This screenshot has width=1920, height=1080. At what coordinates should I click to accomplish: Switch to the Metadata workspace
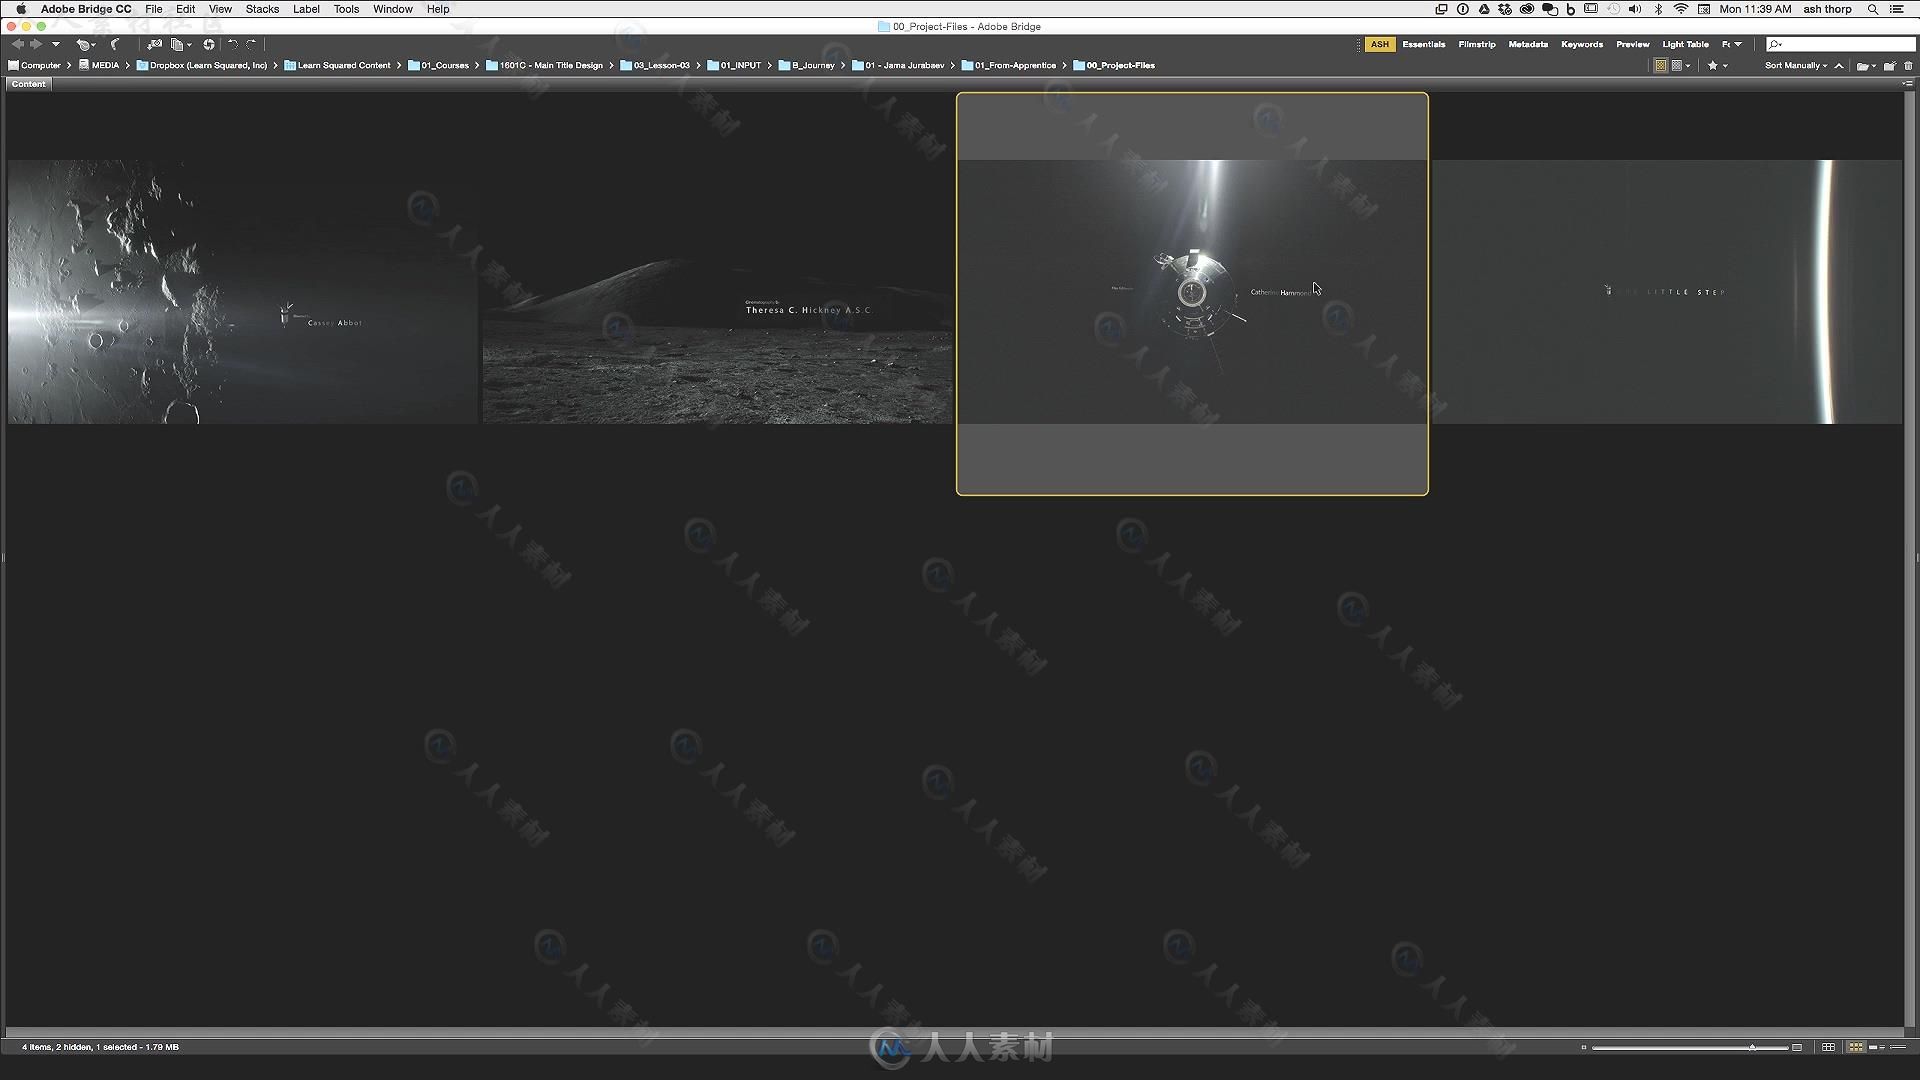click(1528, 44)
